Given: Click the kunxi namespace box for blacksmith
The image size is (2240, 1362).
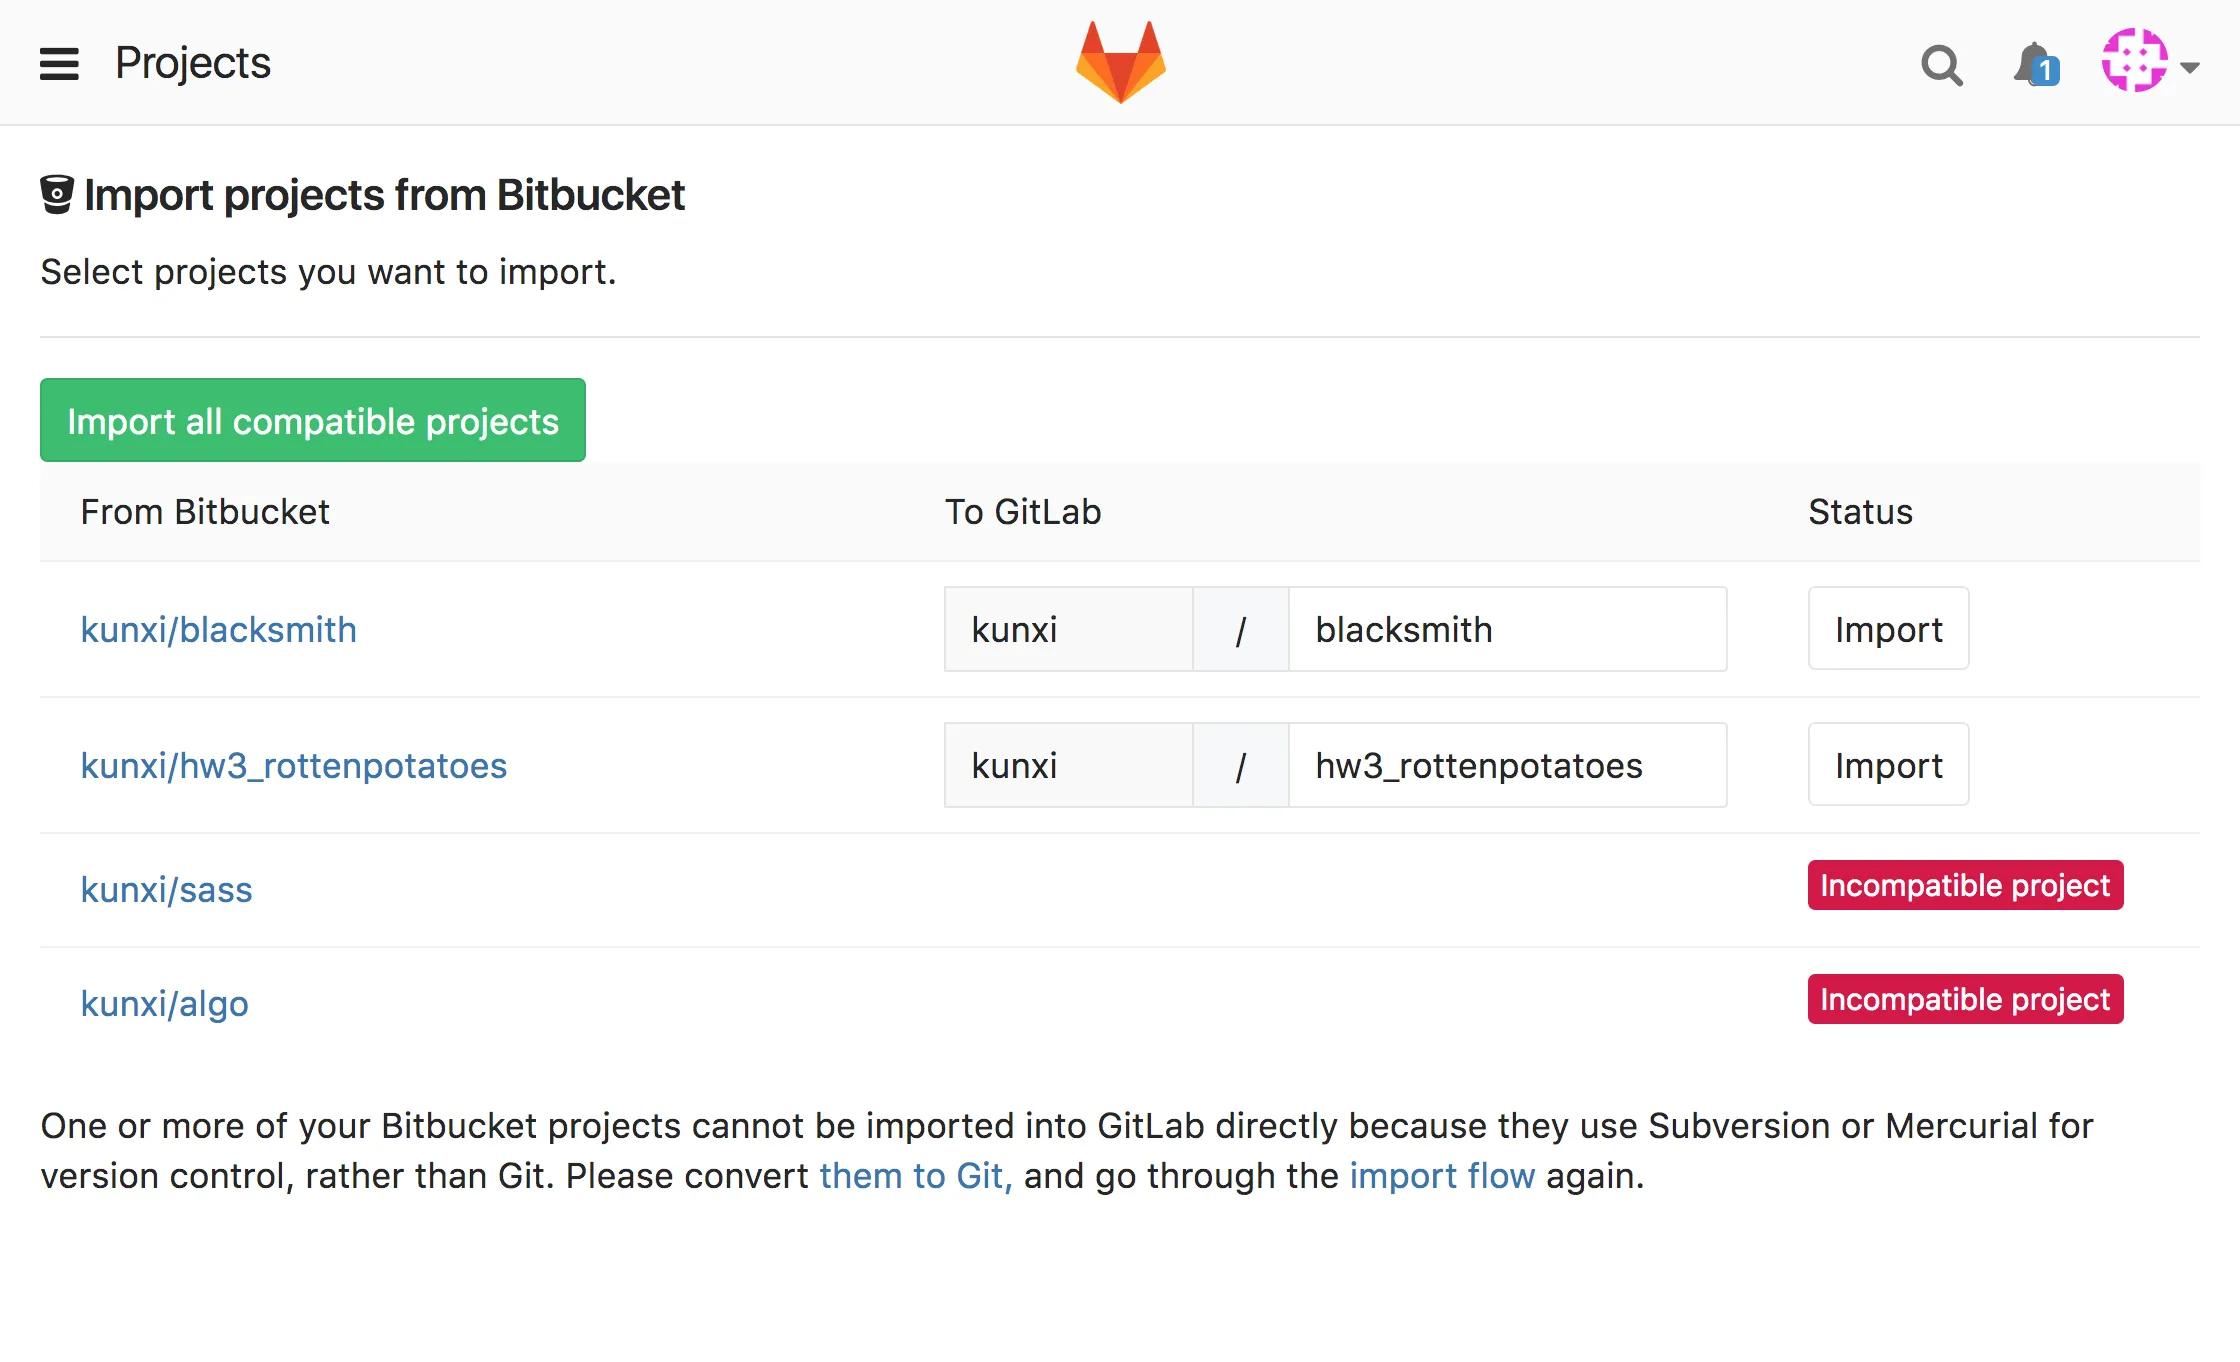Looking at the screenshot, I should coord(1068,630).
